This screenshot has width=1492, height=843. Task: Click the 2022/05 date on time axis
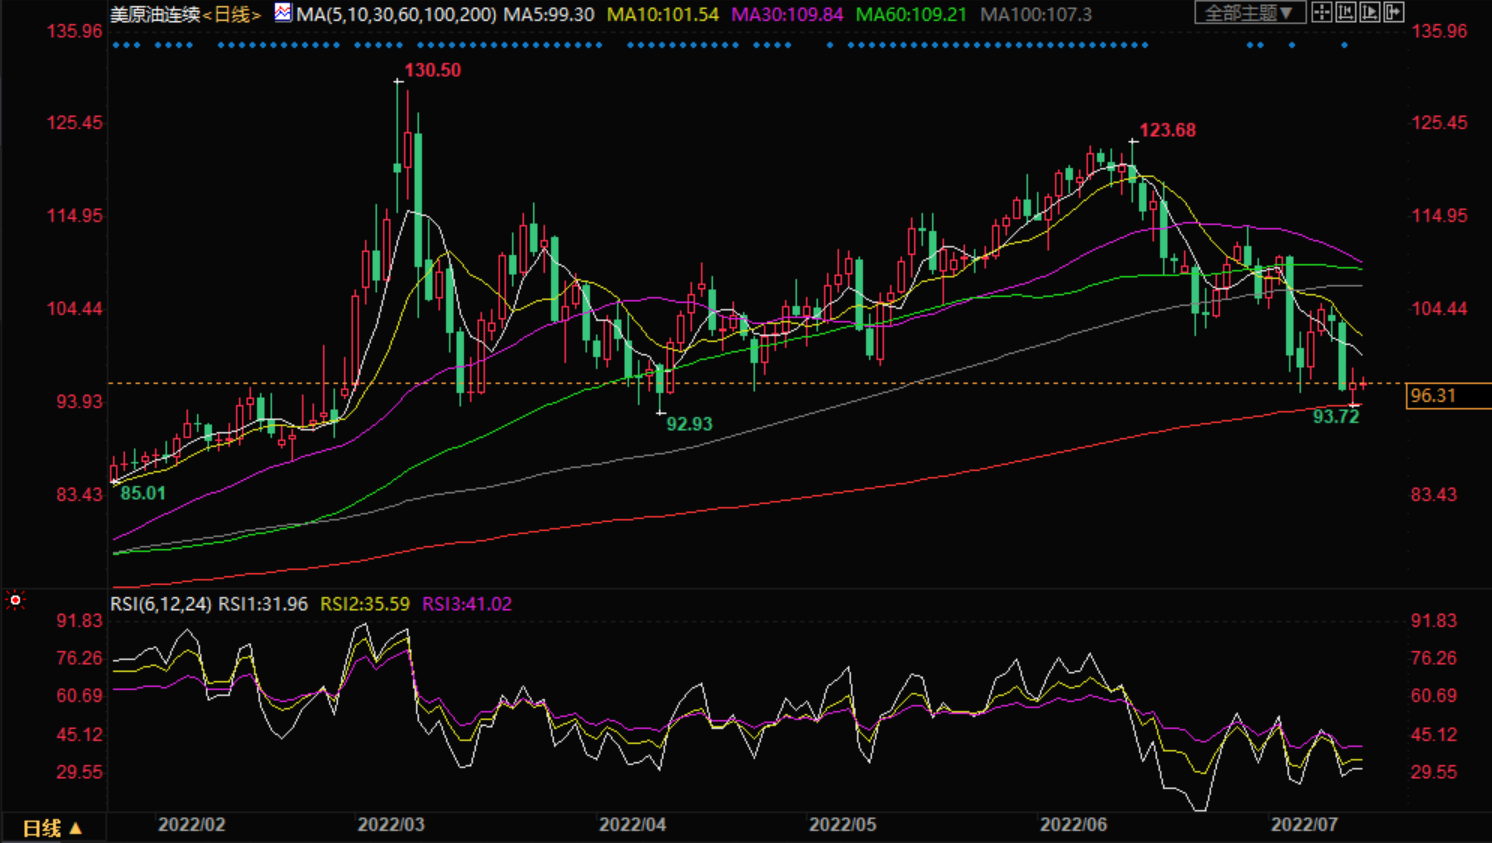(842, 825)
